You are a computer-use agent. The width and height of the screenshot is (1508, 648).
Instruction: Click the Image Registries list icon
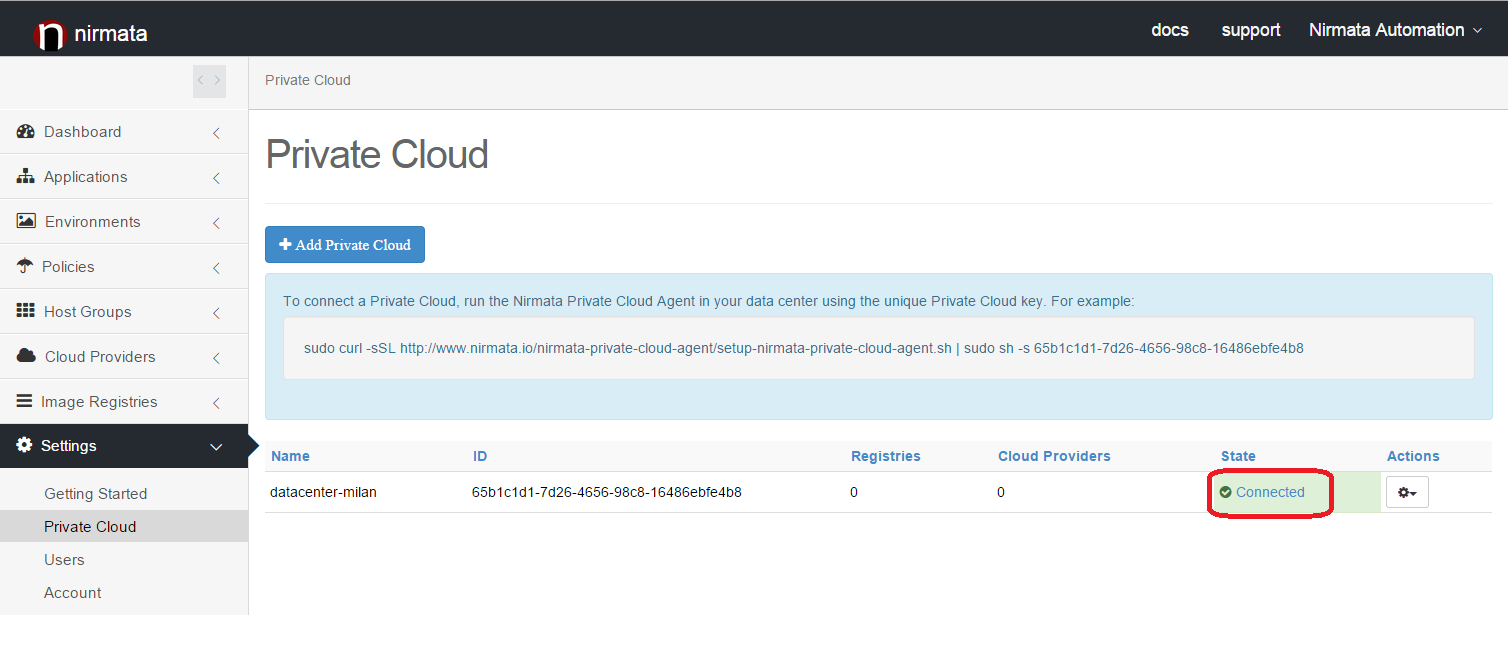(25, 401)
